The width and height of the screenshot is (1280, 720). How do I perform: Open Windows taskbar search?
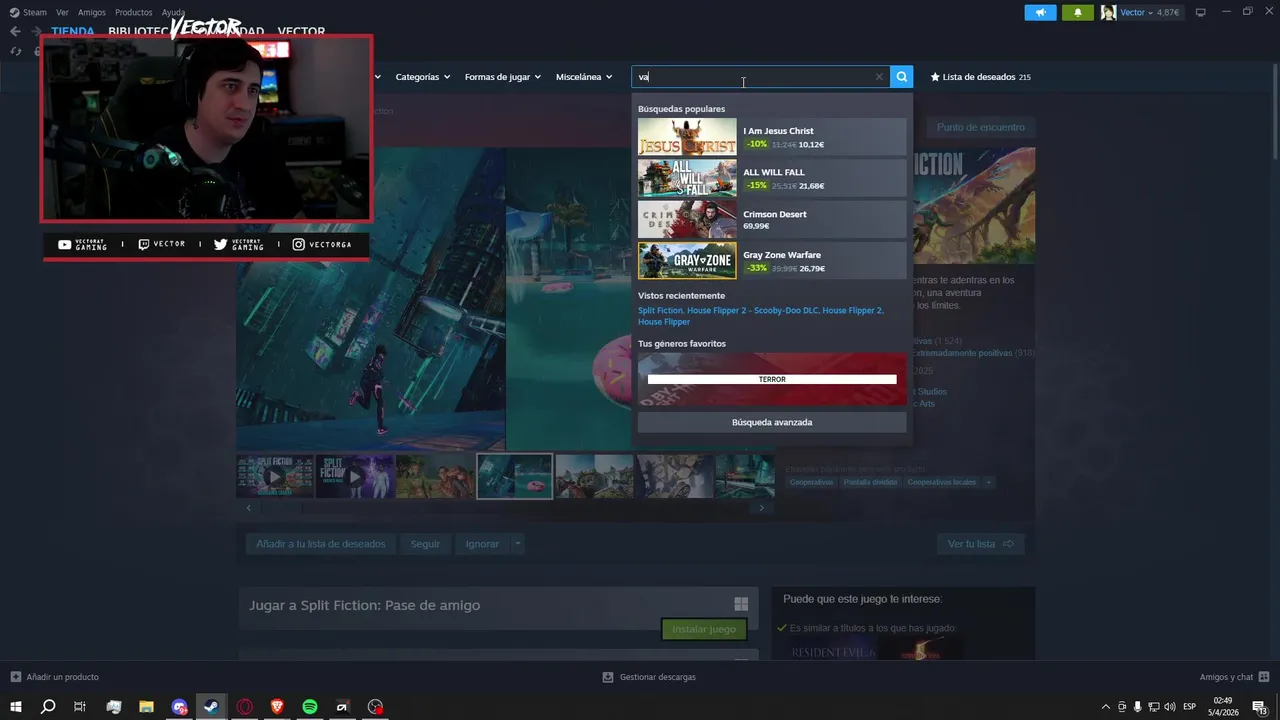tap(47, 706)
